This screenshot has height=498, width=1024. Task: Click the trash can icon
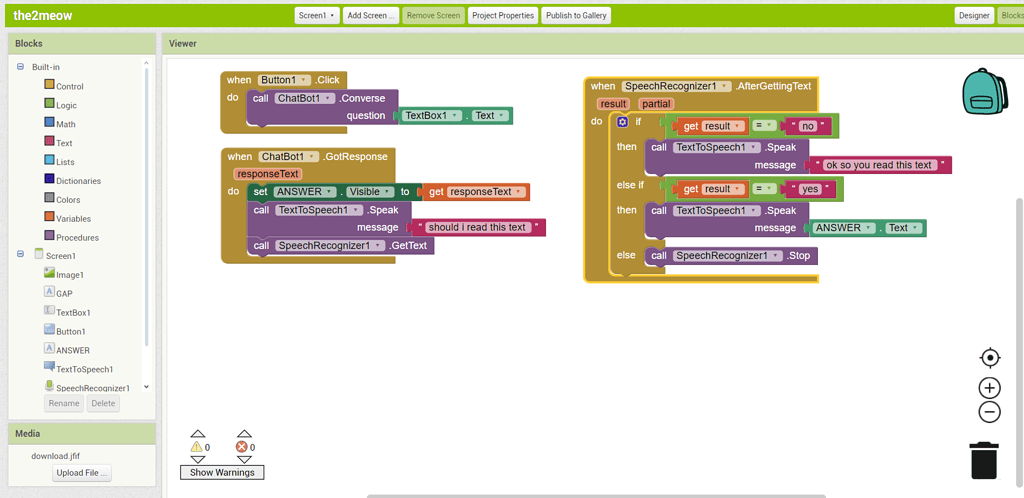point(984,460)
